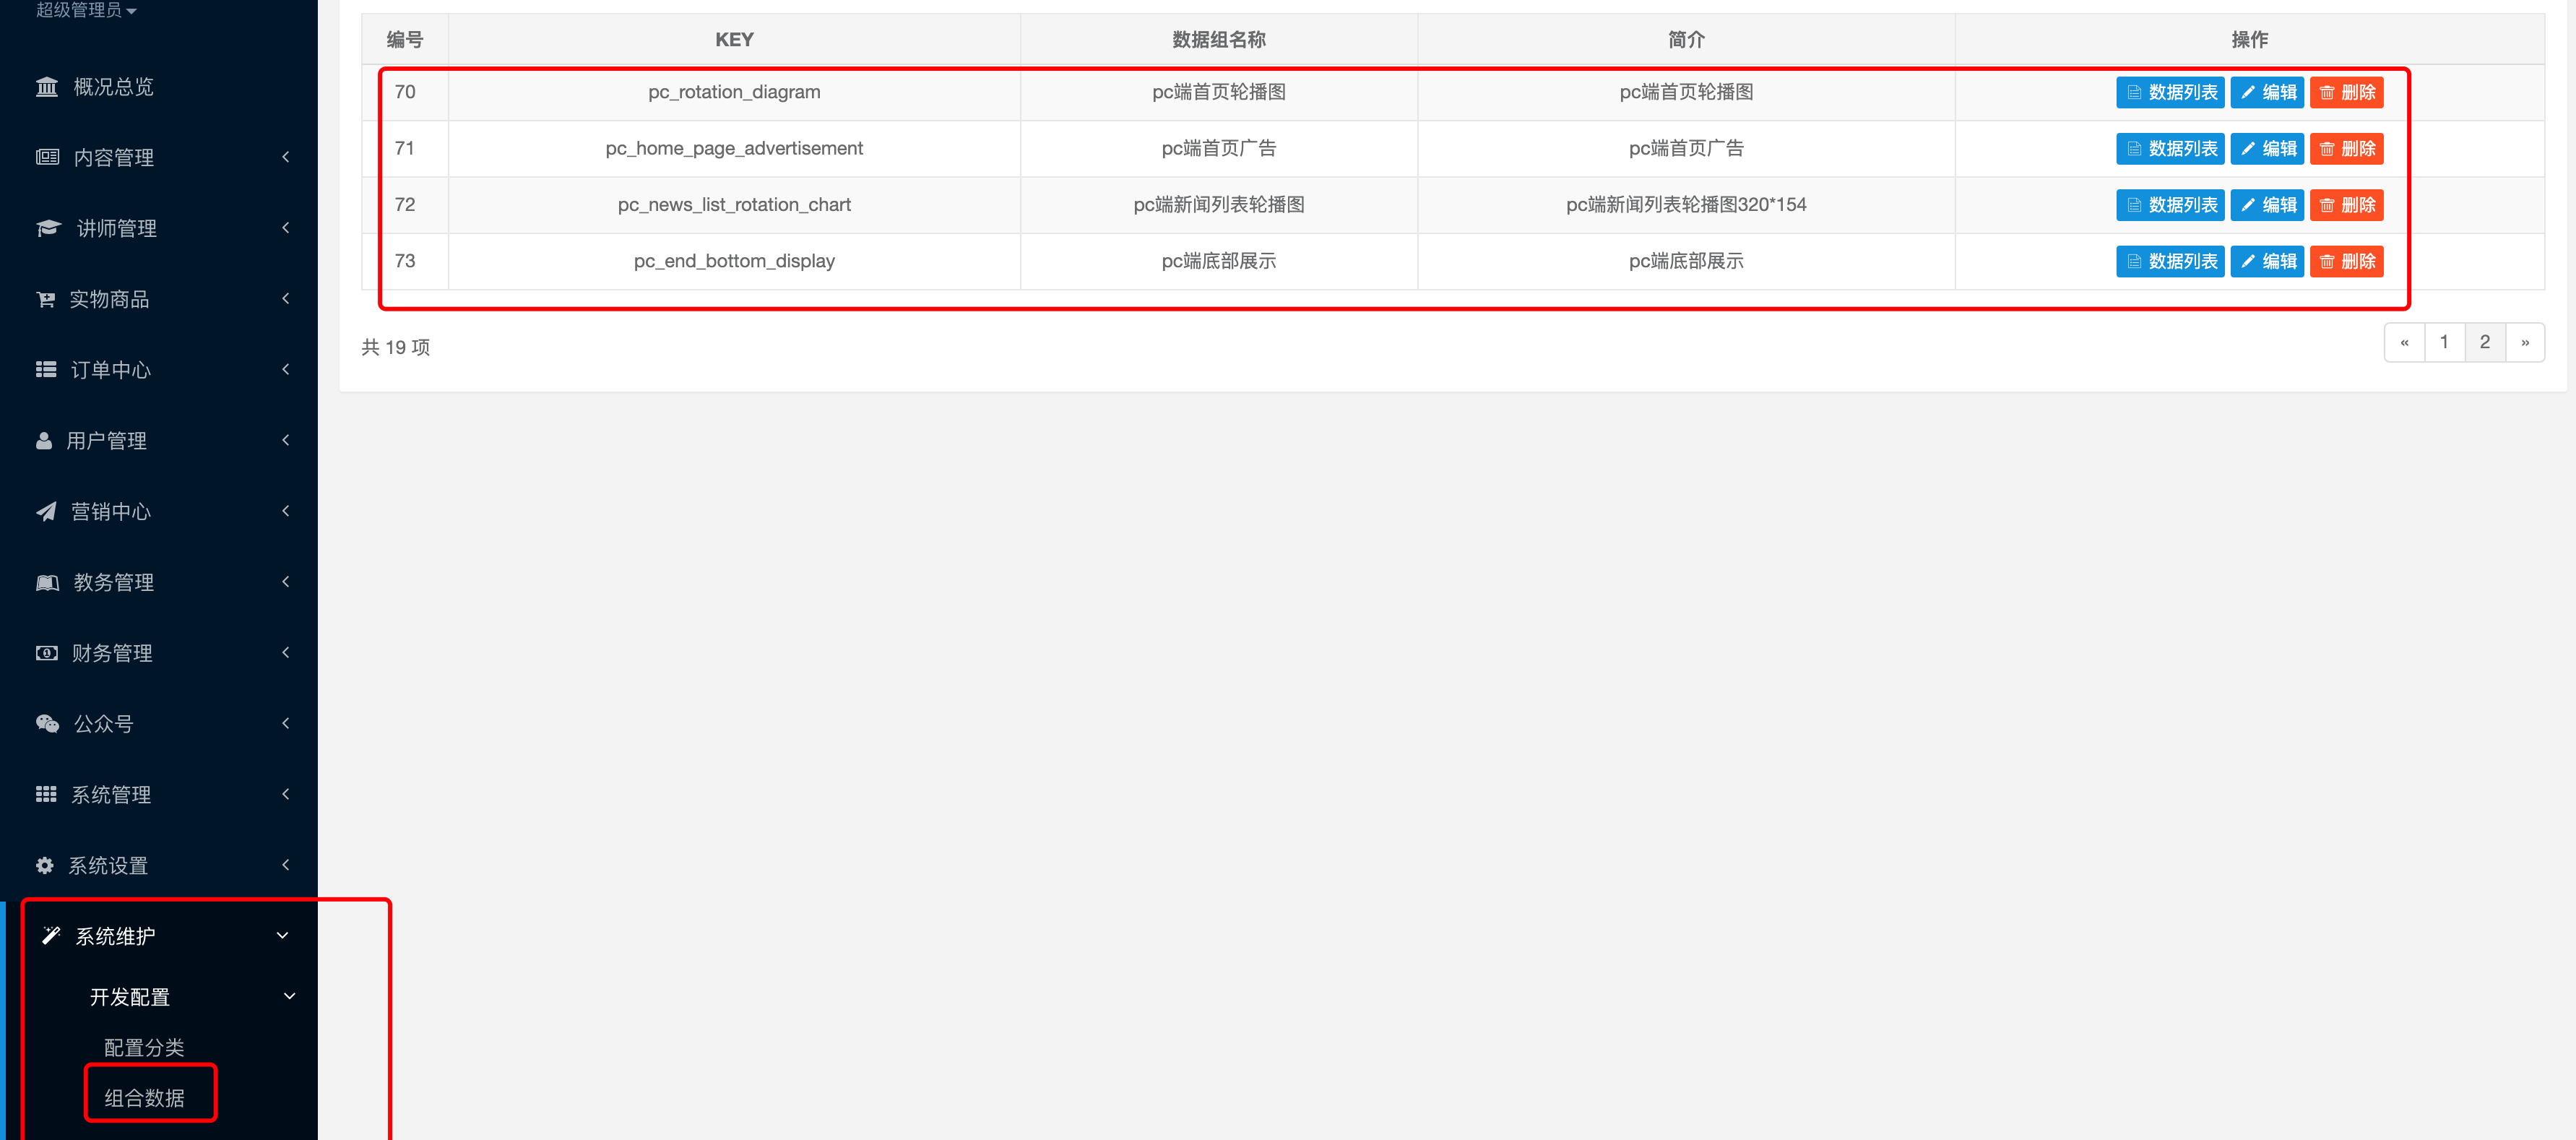Click the 共 19 项 total count
This screenshot has height=1140, width=2576.
[396, 347]
